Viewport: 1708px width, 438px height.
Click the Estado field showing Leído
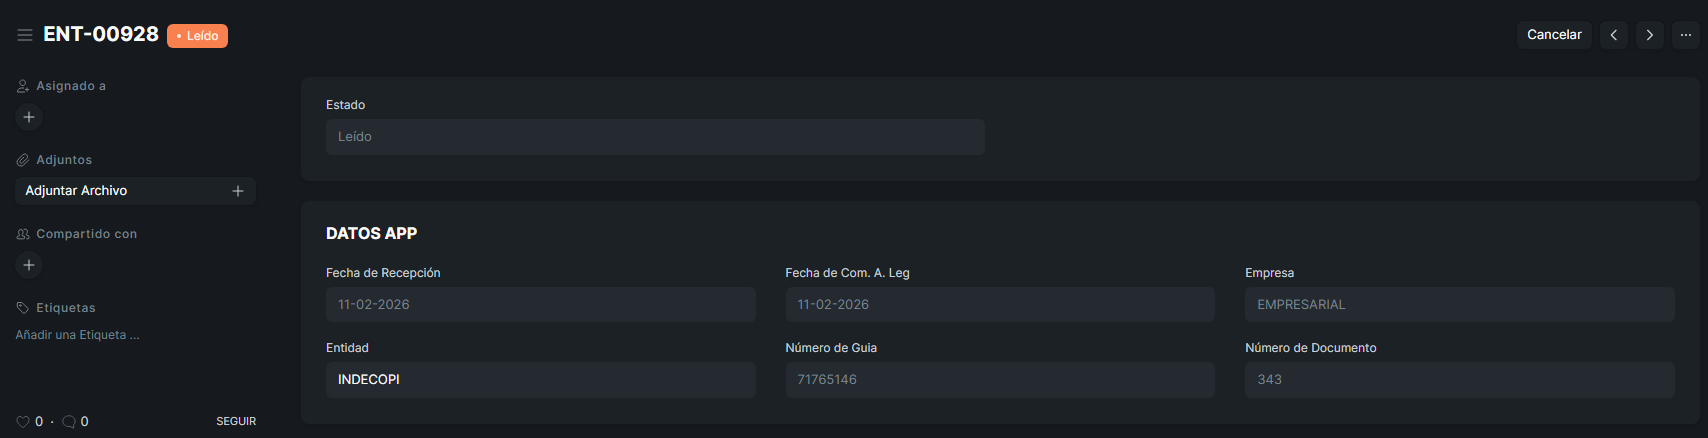(x=655, y=137)
